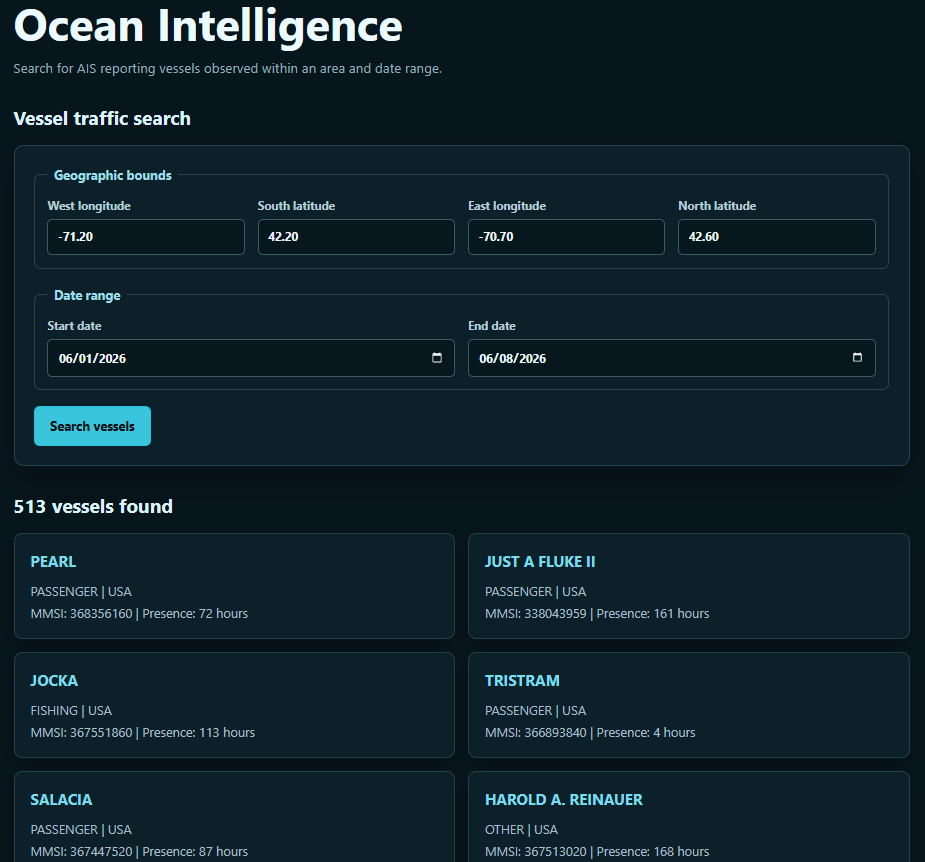Screen dimensions: 925x862
Task: Open the HAROLD A. REINAUER vessel link
Action: [564, 799]
